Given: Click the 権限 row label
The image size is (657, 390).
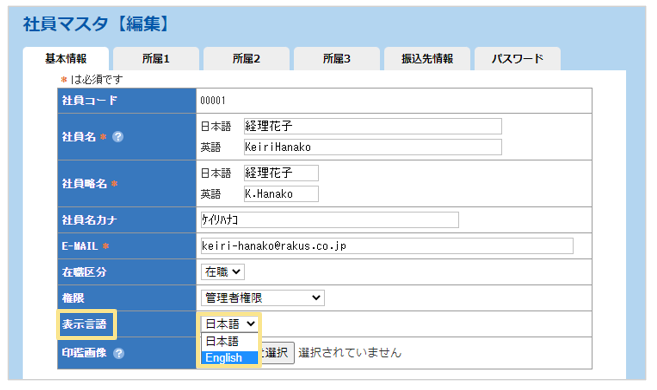Looking at the screenshot, I should [73, 298].
